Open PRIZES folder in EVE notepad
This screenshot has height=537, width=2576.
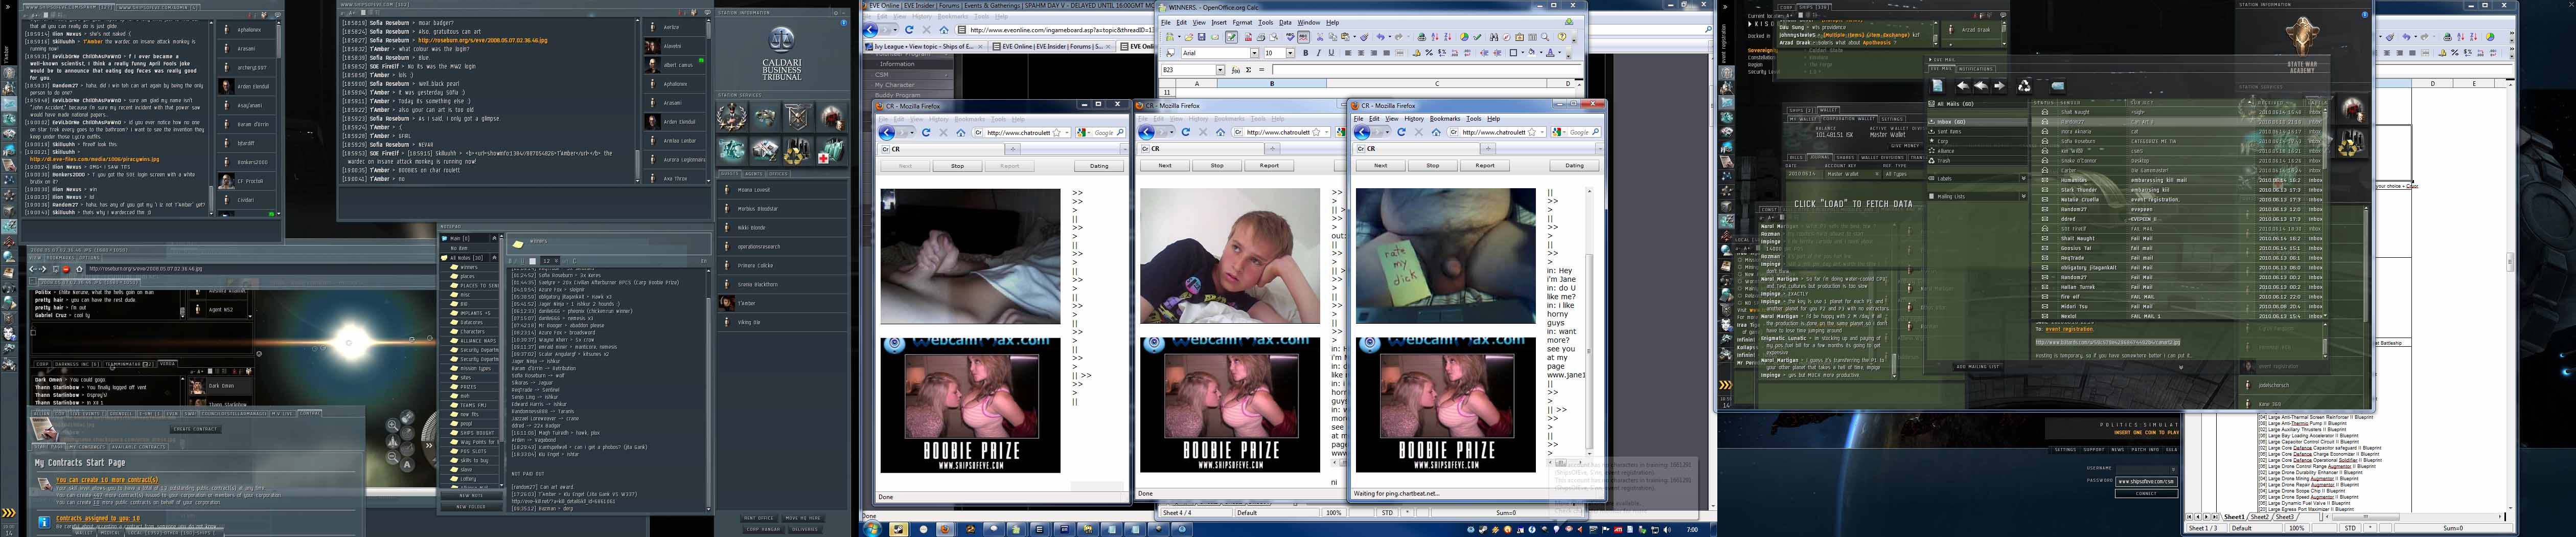tap(468, 387)
